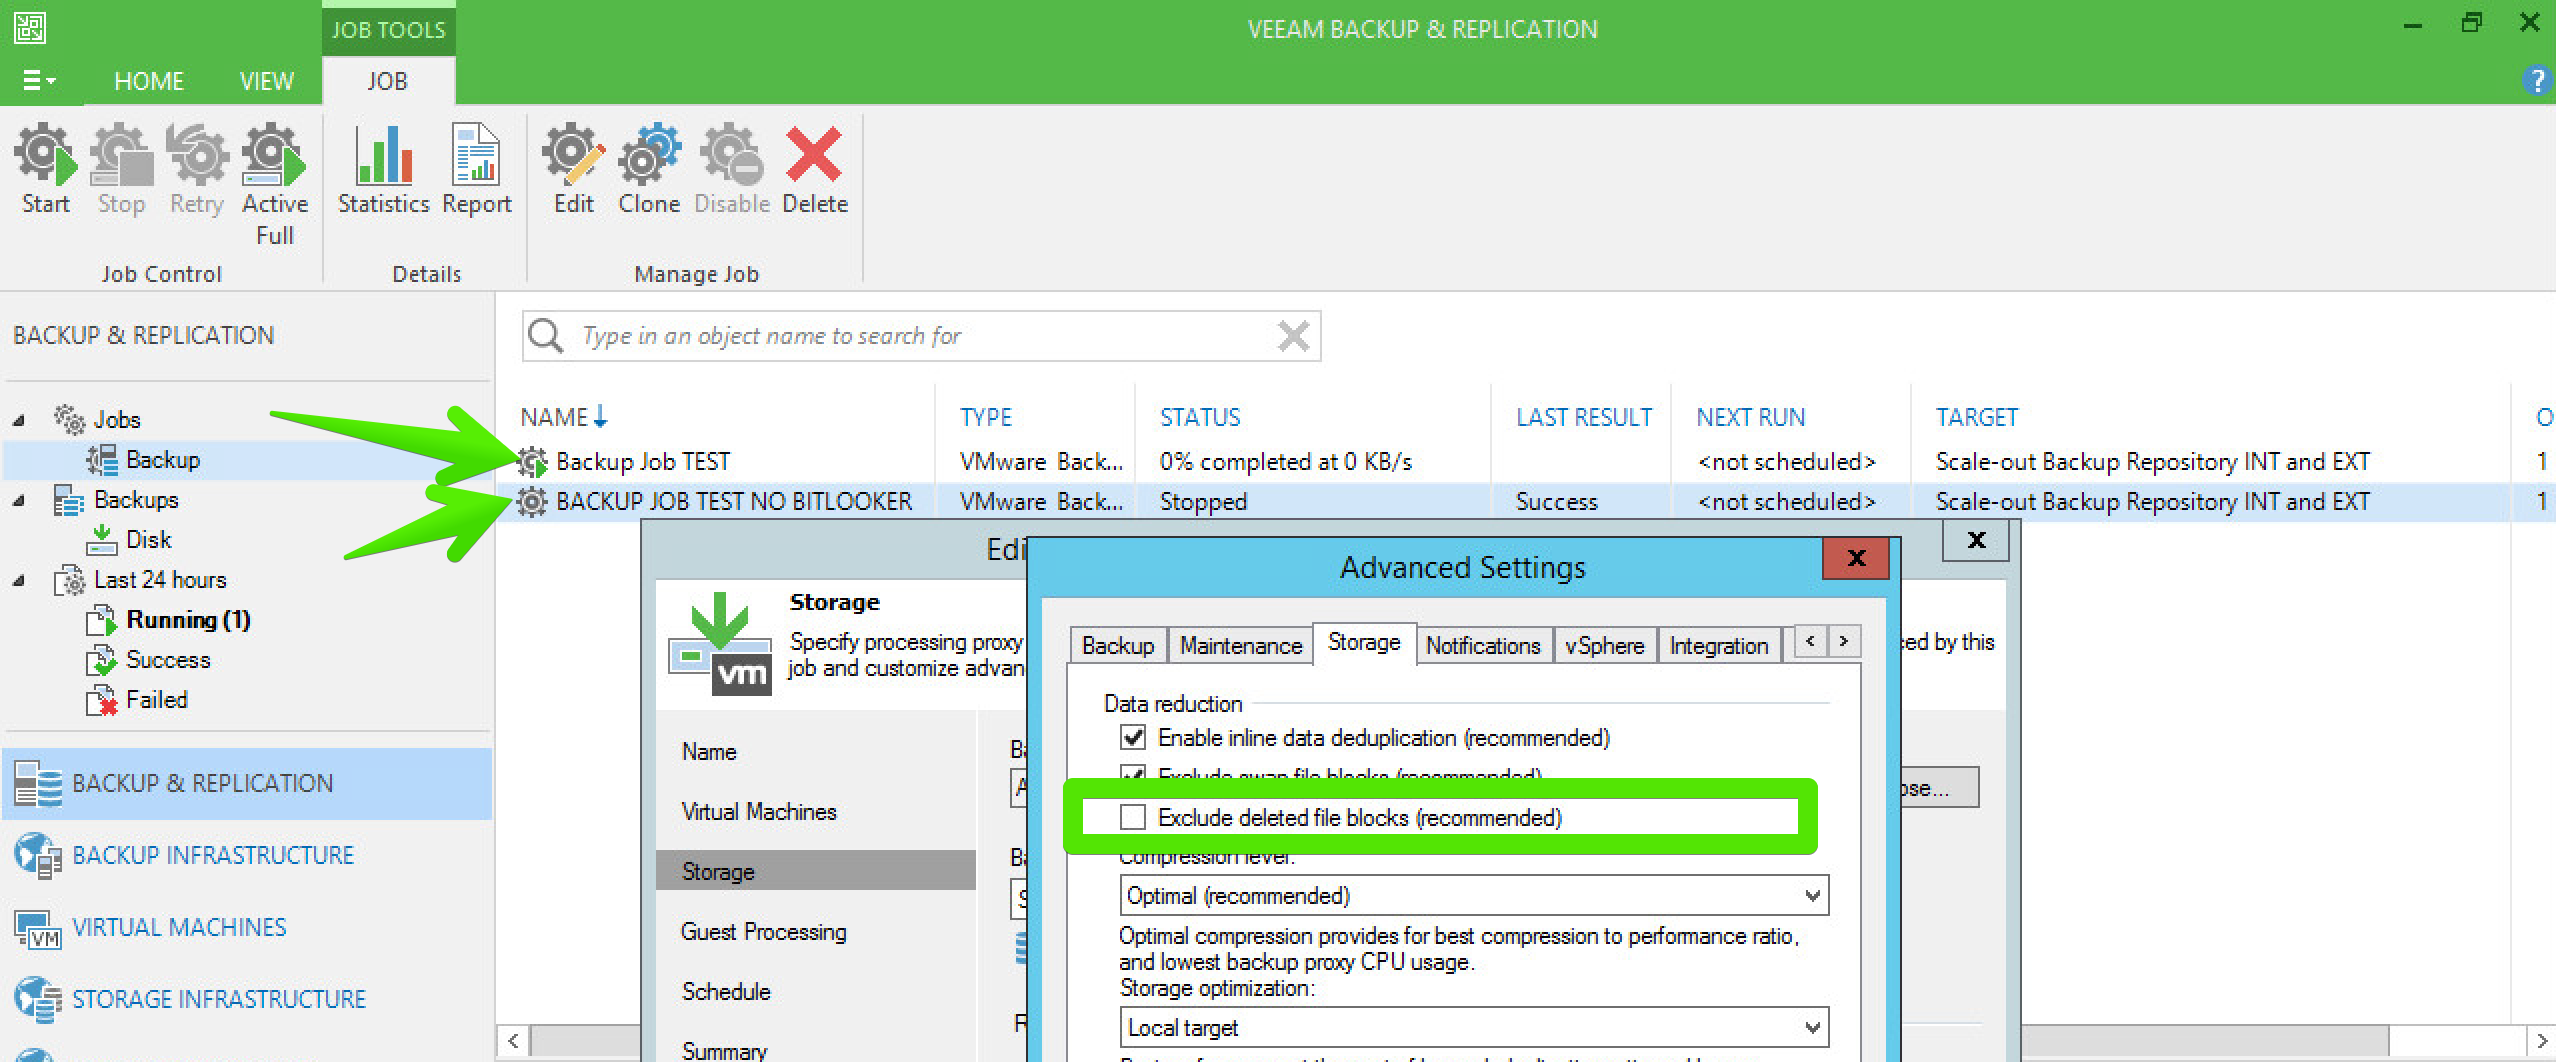Go to Schedule wizard step
The width and height of the screenshot is (2556, 1062).
pos(726,992)
